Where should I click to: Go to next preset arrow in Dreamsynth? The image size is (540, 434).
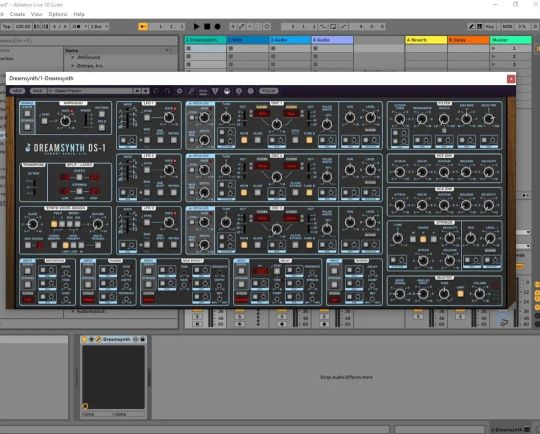pos(146,91)
